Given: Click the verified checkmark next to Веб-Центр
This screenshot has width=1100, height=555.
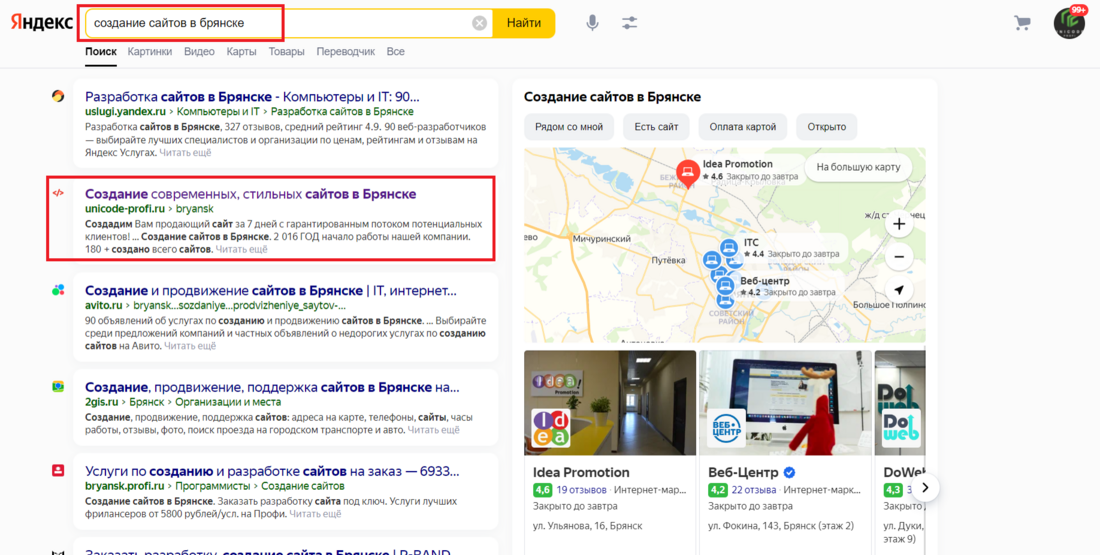Looking at the screenshot, I should point(789,472).
